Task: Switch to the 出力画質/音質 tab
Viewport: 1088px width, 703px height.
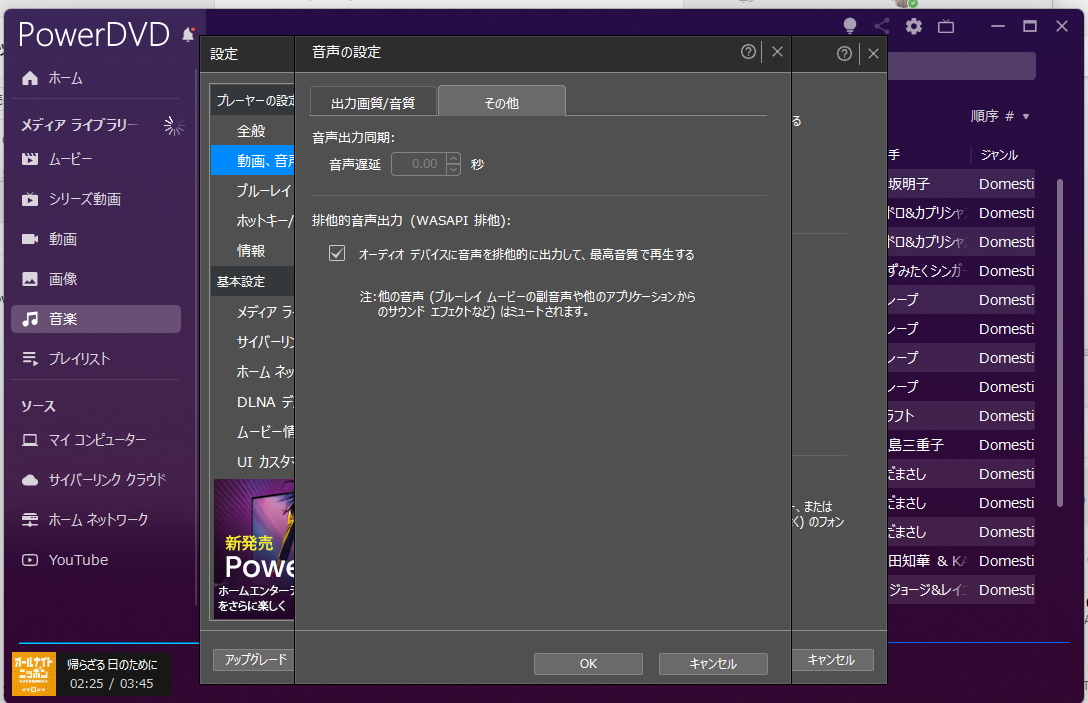Action: point(373,102)
